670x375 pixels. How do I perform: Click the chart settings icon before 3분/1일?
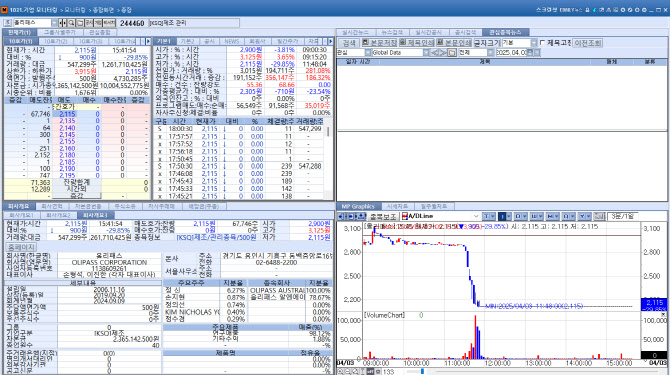coord(599,217)
